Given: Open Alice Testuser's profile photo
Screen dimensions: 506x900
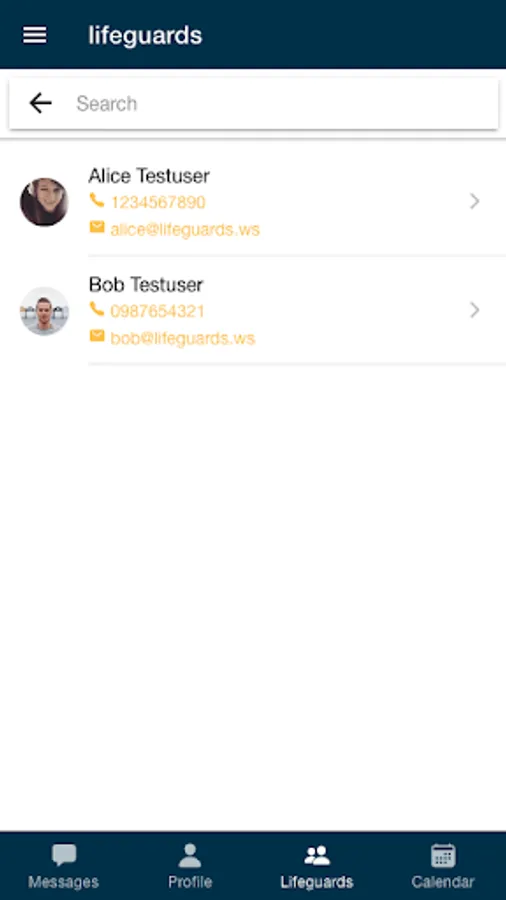Looking at the screenshot, I should point(44,202).
